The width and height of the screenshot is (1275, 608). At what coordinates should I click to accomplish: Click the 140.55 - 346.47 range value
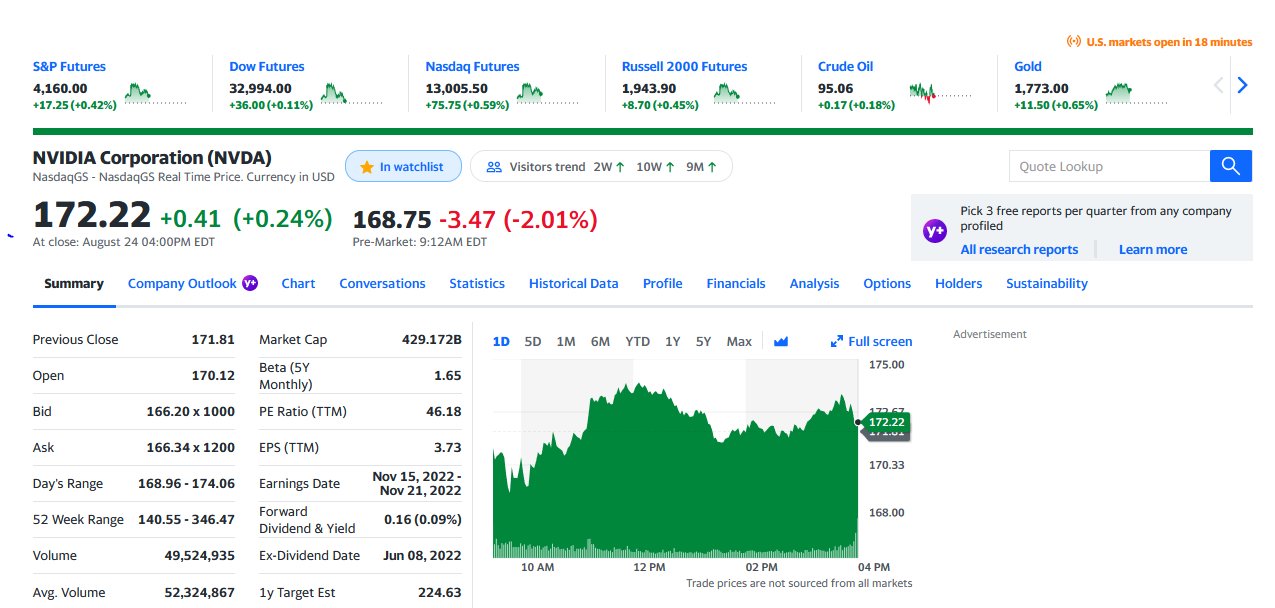(x=185, y=520)
